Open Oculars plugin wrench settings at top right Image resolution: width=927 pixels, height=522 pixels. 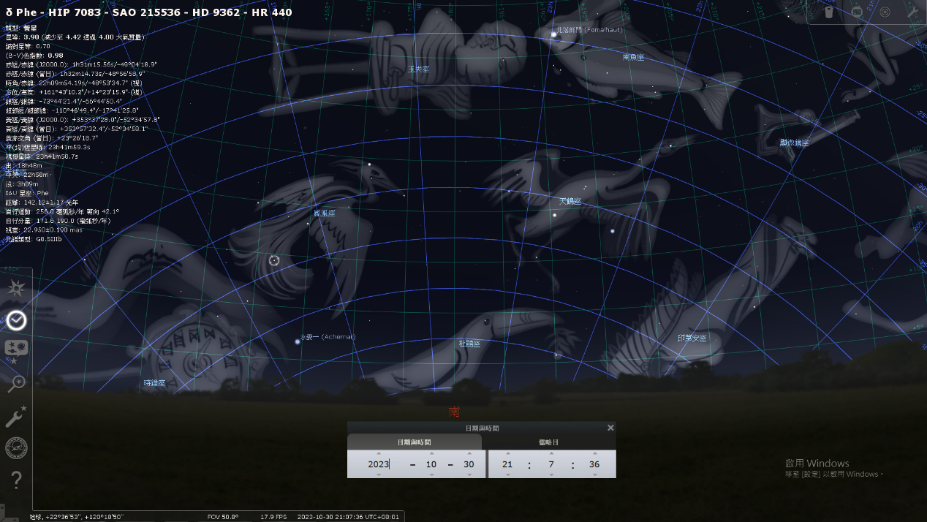(x=911, y=12)
